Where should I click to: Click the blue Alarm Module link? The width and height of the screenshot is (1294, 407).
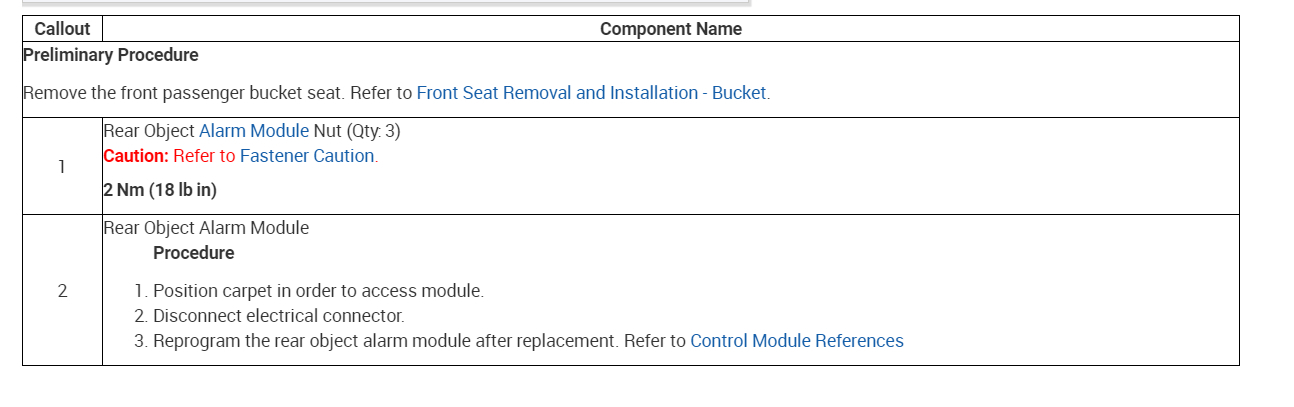pyautogui.click(x=254, y=131)
